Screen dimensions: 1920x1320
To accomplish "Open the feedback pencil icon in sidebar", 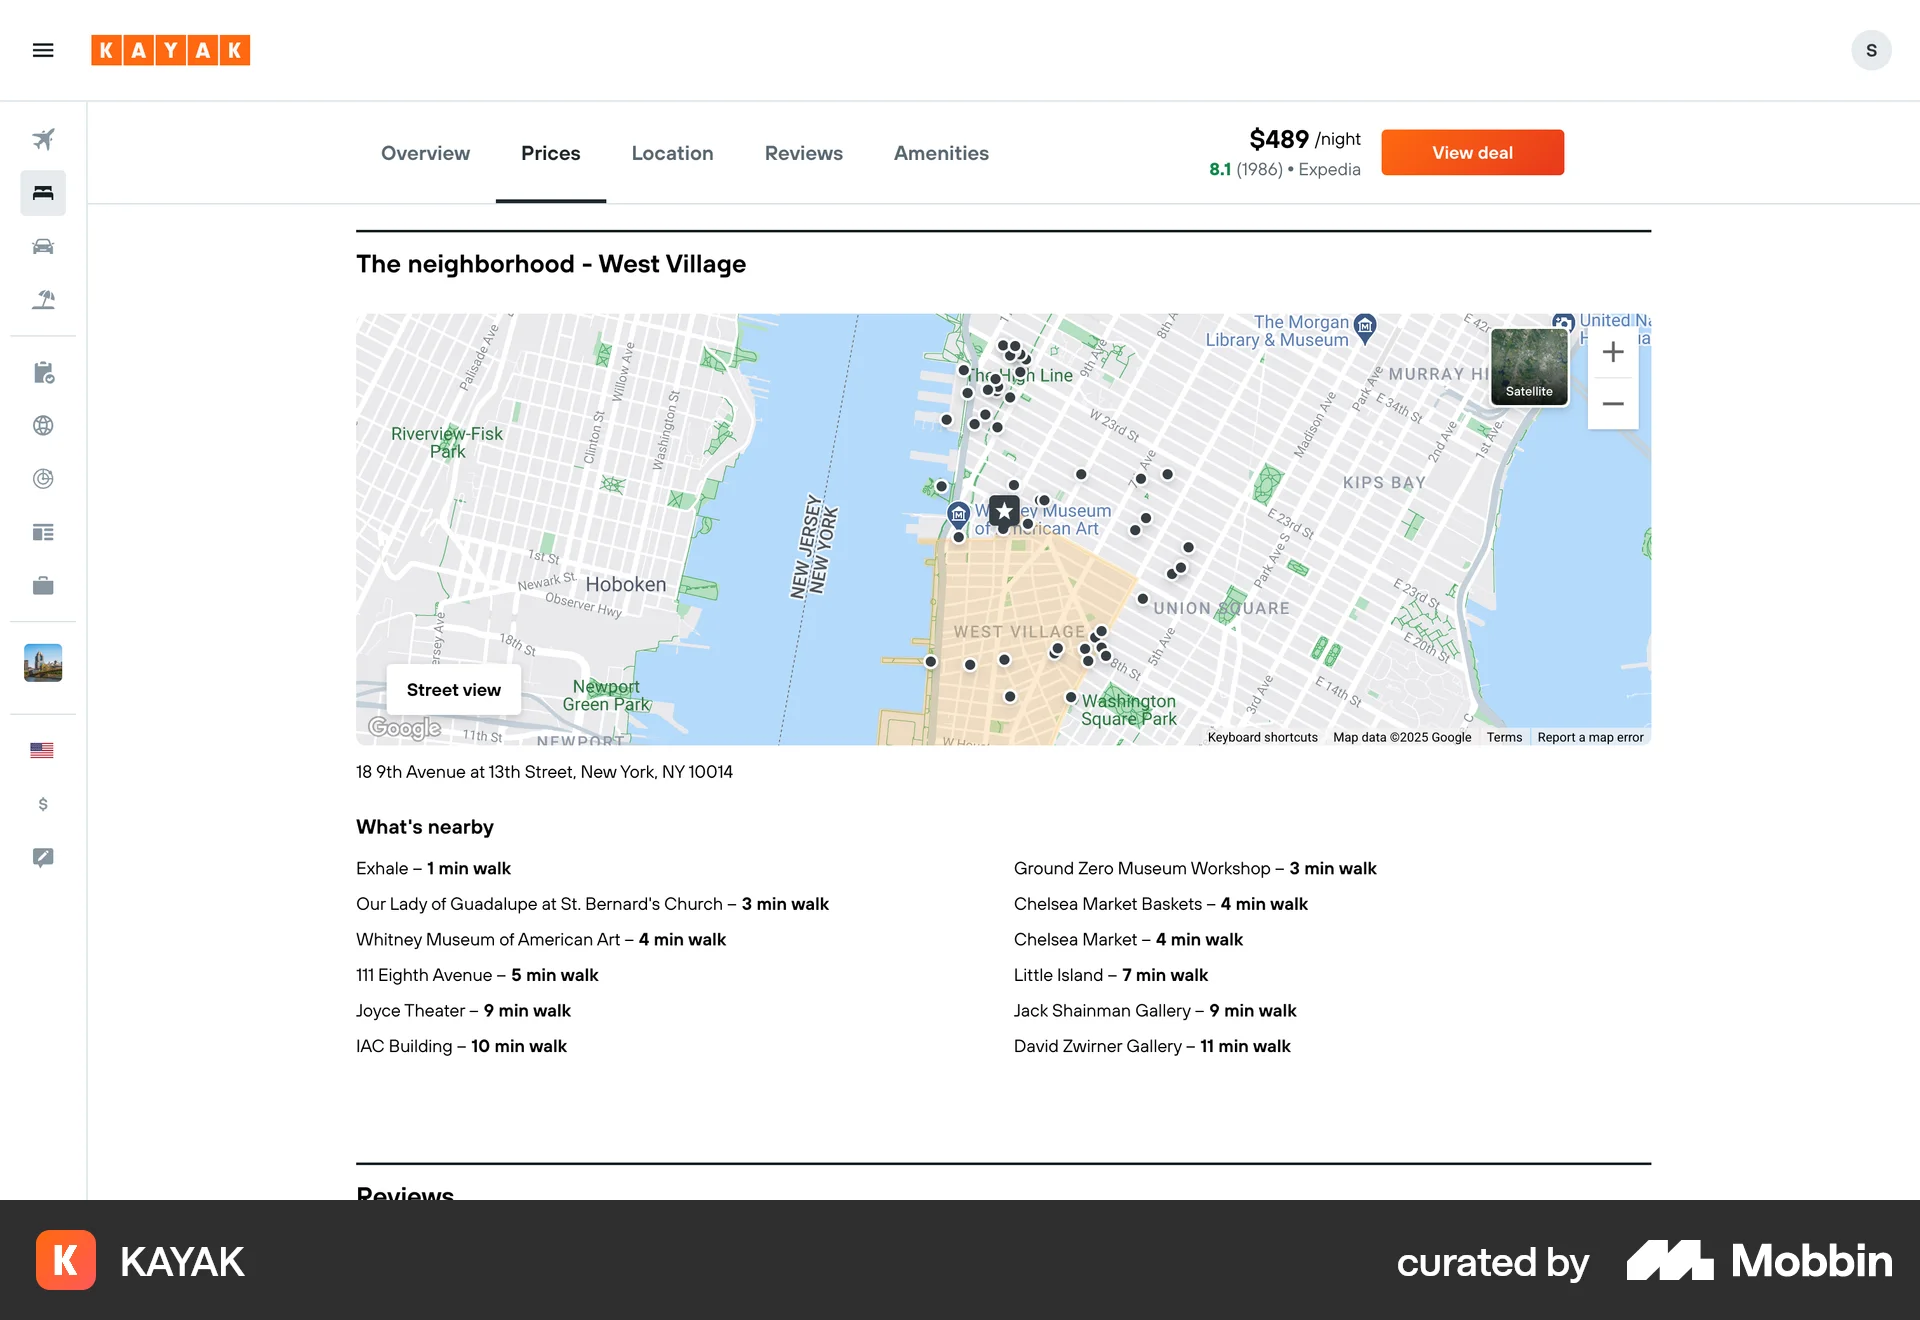I will [42, 857].
